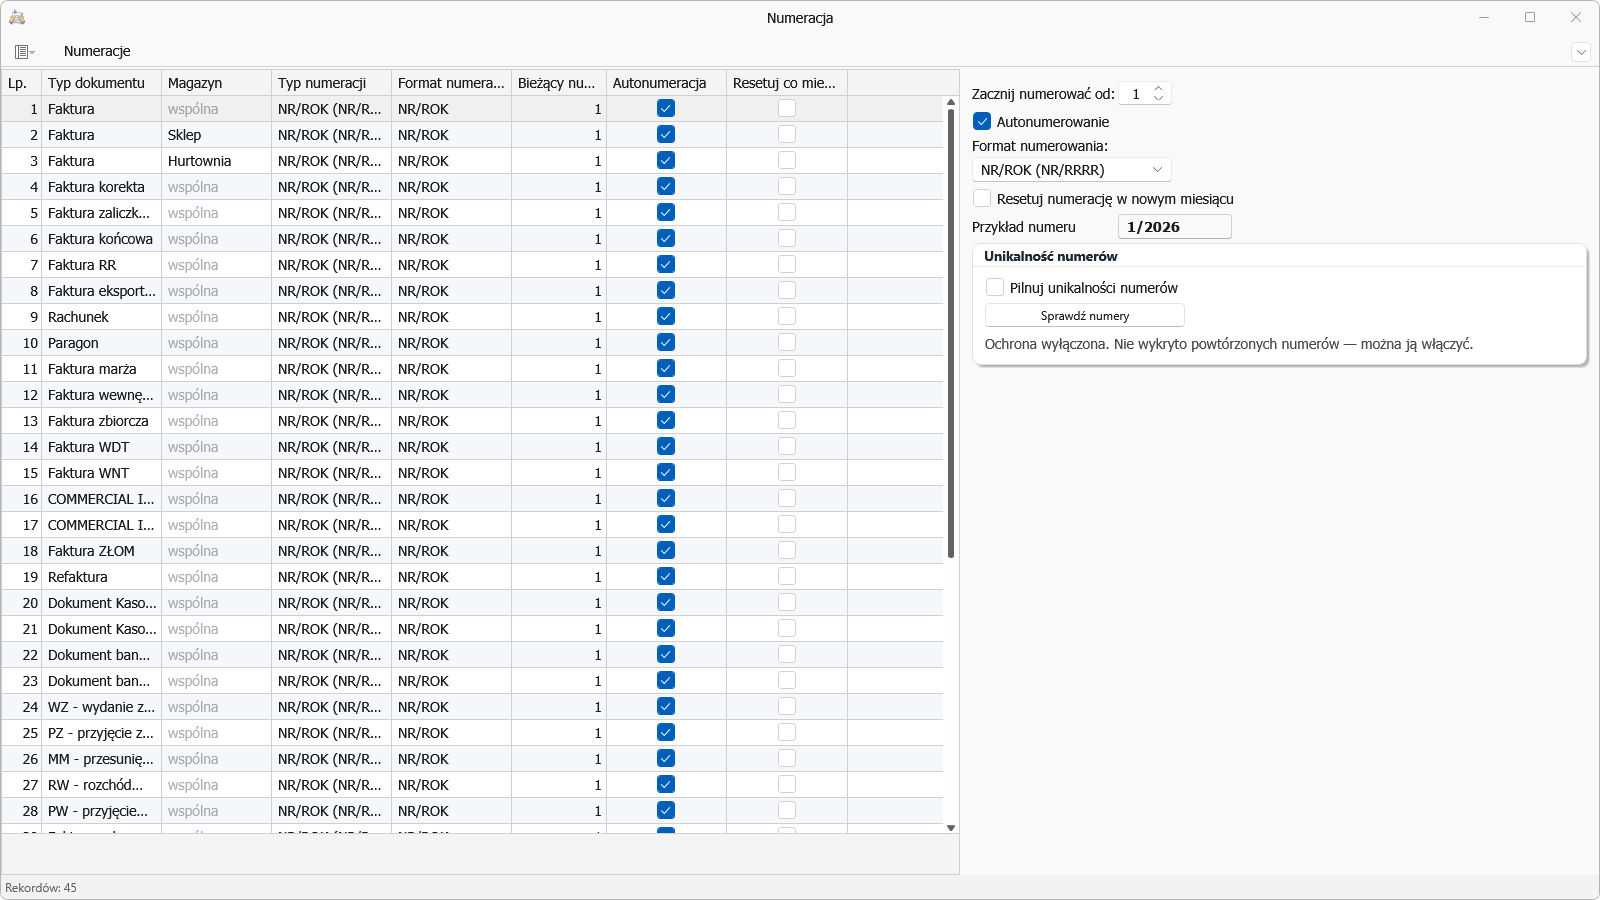Click the Rekordów: 45 status text
This screenshot has height=900, width=1600.
click(41, 888)
